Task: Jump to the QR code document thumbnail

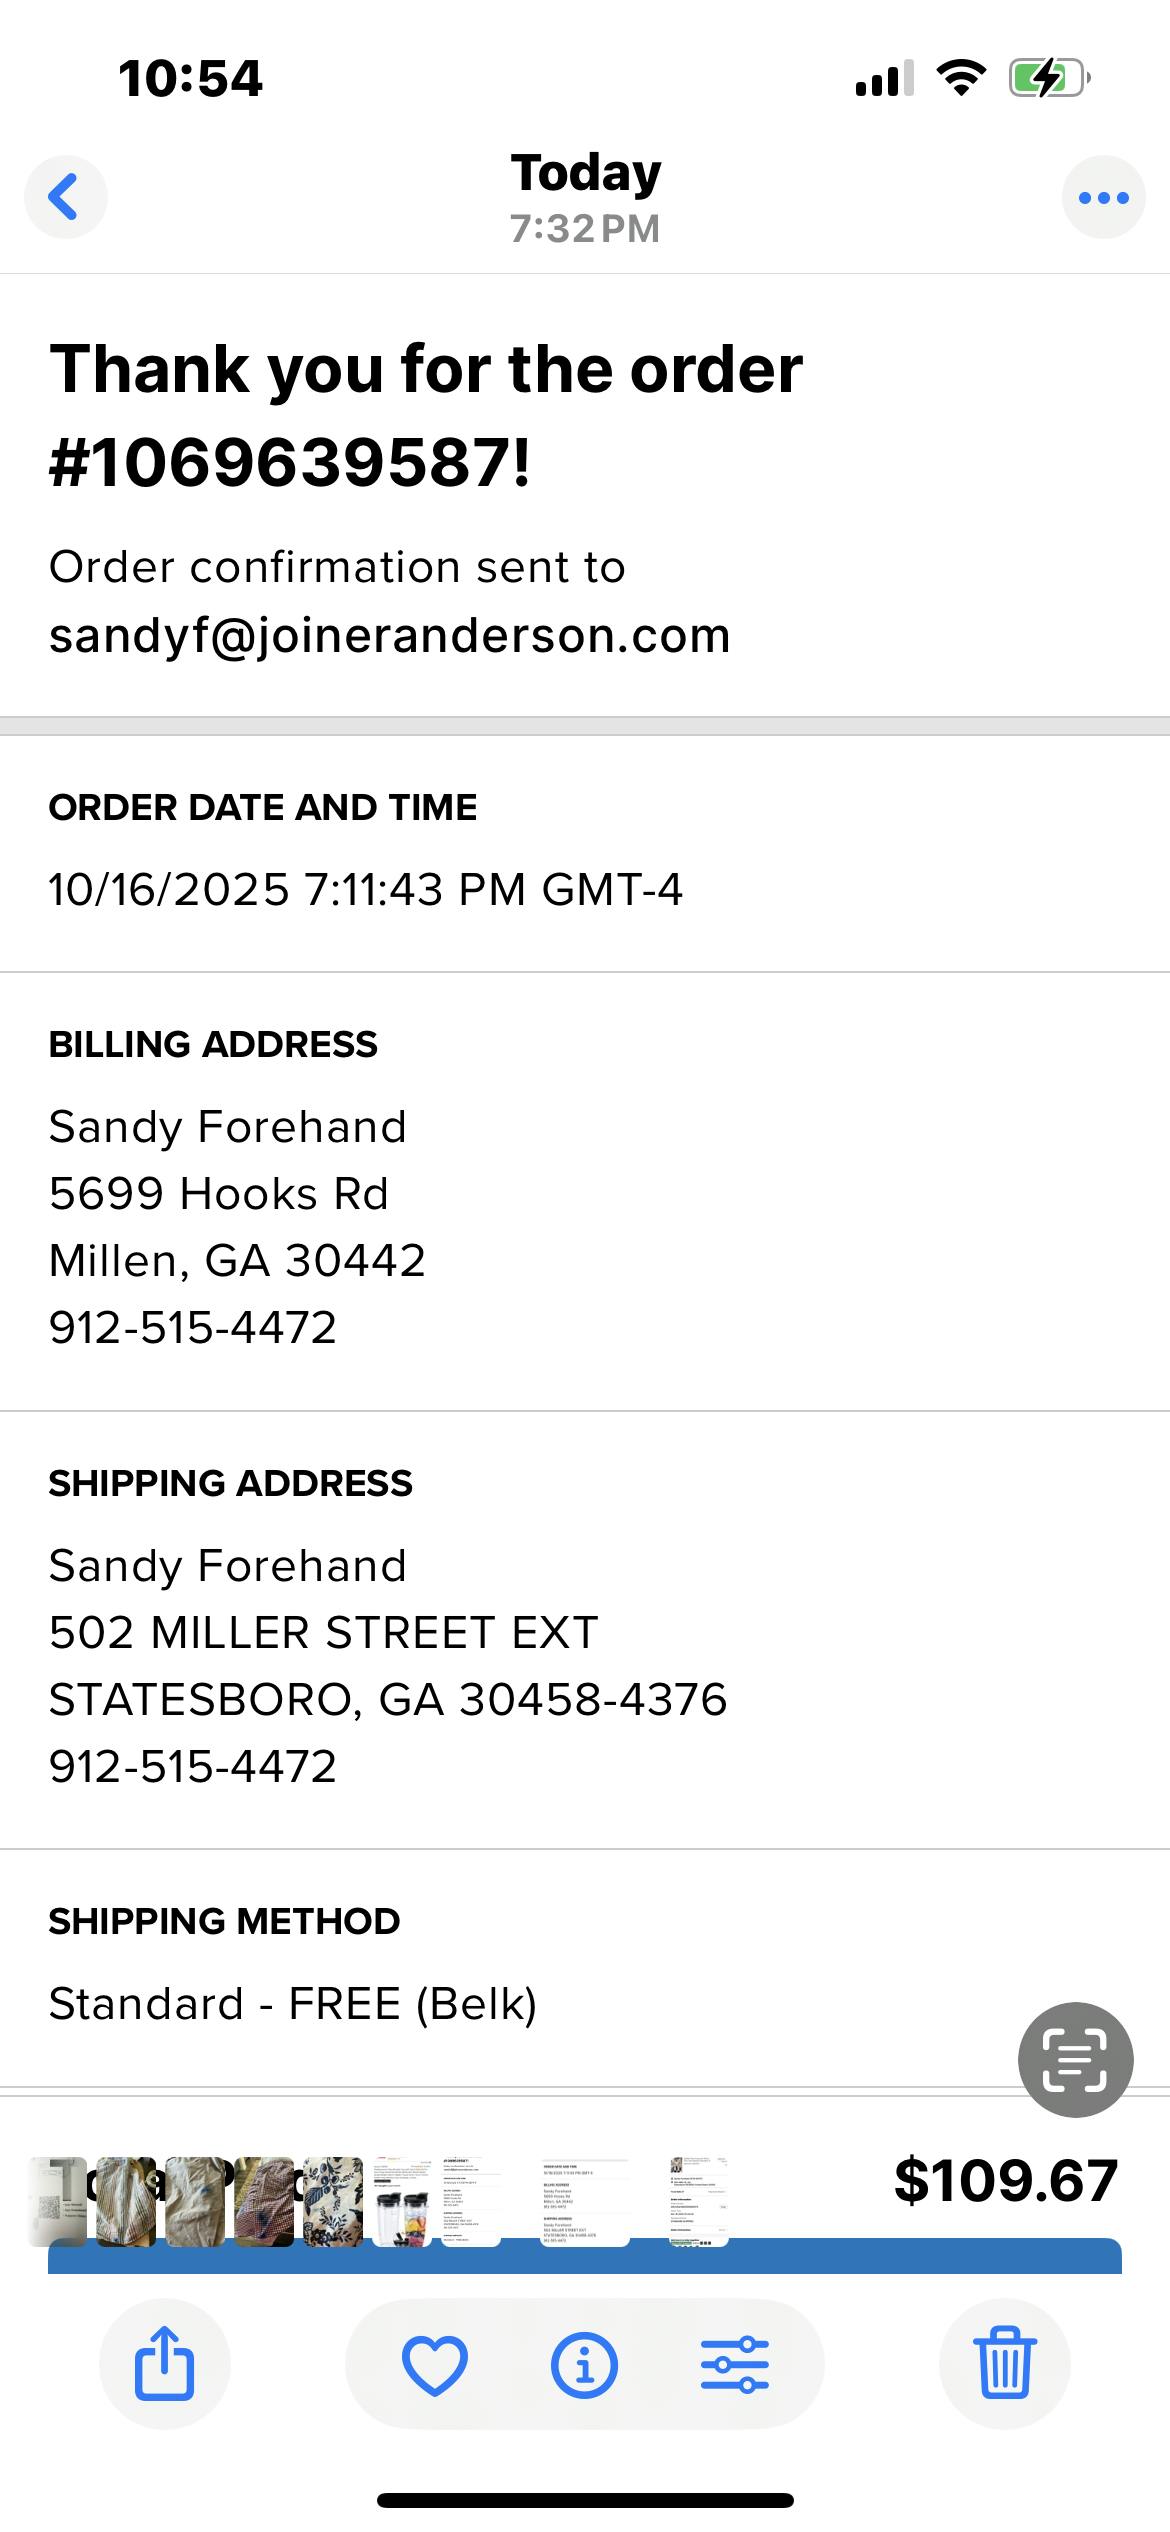Action: click(60, 2203)
